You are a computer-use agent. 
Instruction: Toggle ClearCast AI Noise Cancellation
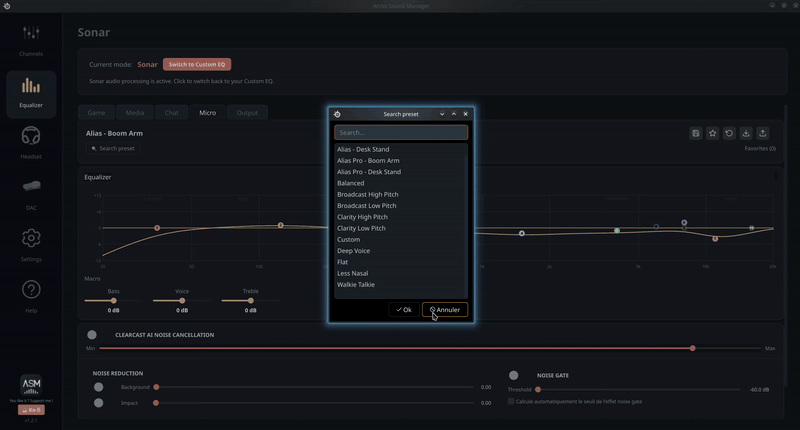(x=92, y=335)
